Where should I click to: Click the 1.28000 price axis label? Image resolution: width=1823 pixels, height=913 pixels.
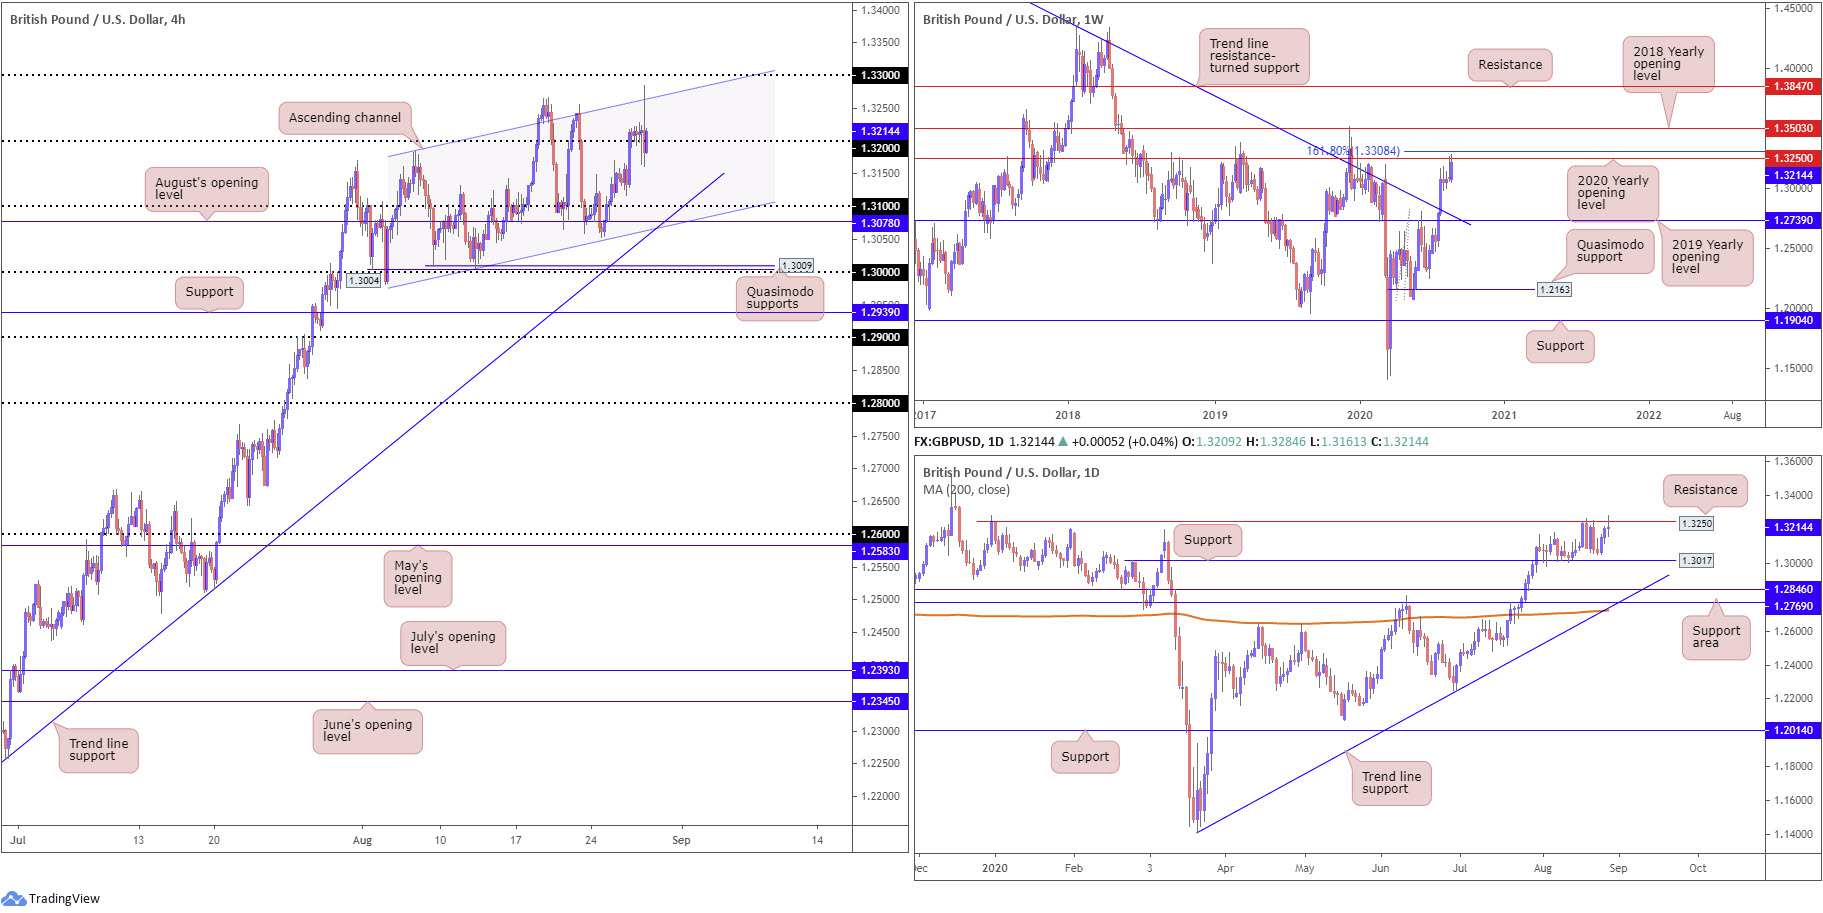pyautogui.click(x=880, y=403)
